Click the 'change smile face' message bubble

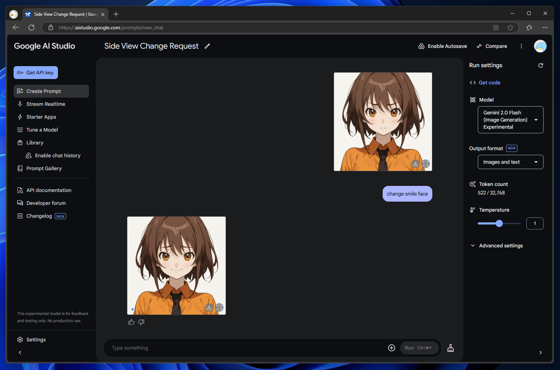point(407,194)
